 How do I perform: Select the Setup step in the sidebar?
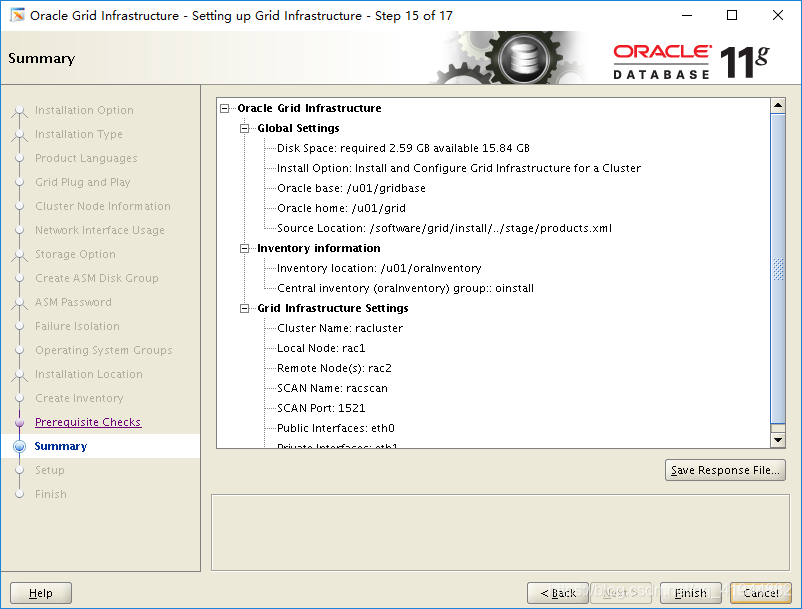click(50, 470)
